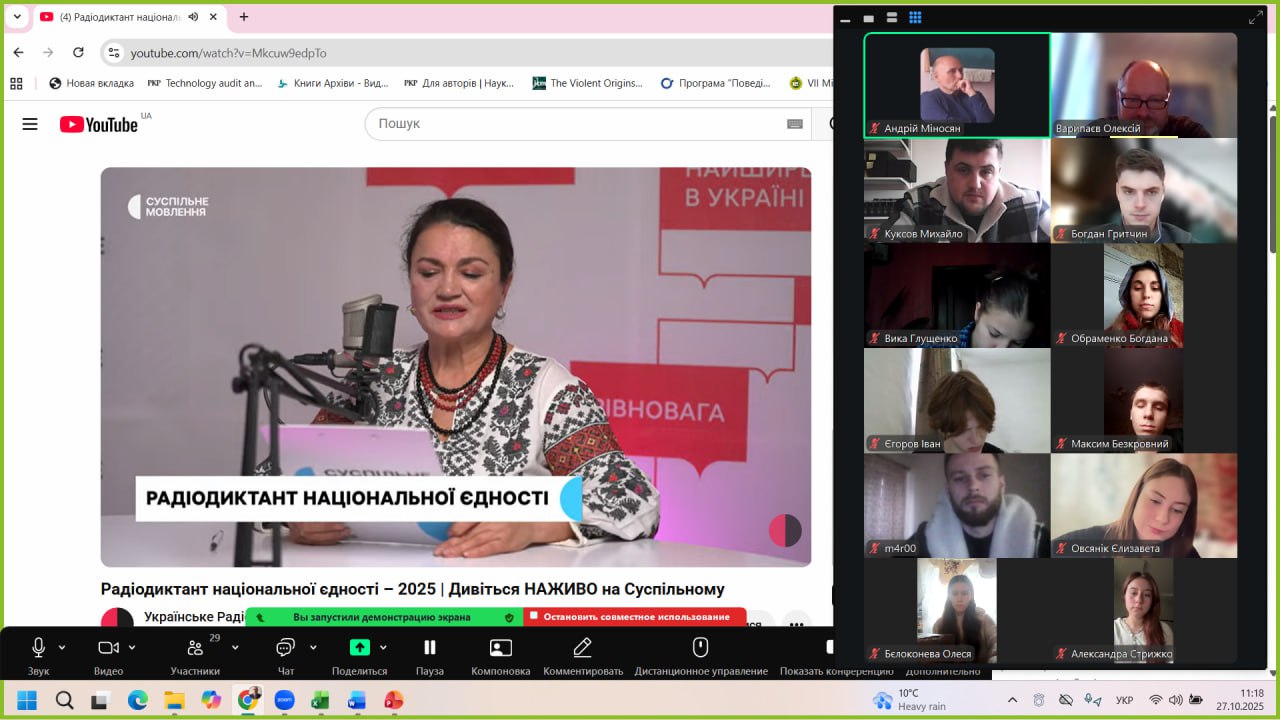Click the Remote control mouse icon
Viewport: 1280px width, 720px height.
pyautogui.click(x=700, y=647)
